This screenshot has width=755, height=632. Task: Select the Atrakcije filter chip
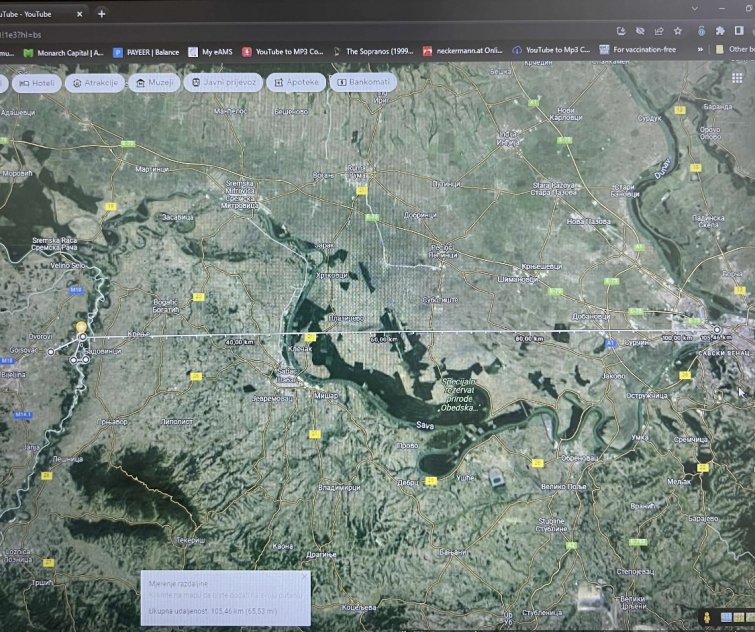pos(95,83)
